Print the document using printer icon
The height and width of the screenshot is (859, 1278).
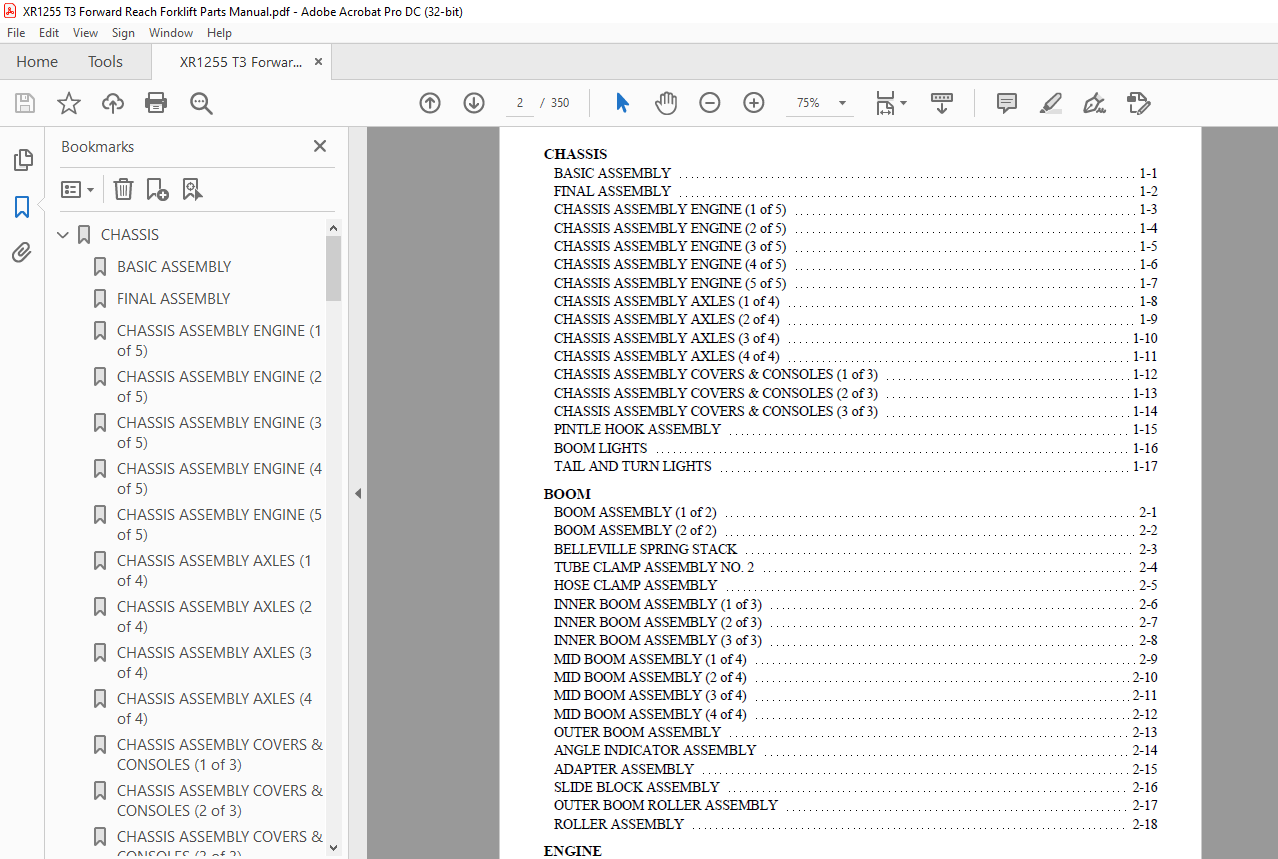[x=156, y=103]
